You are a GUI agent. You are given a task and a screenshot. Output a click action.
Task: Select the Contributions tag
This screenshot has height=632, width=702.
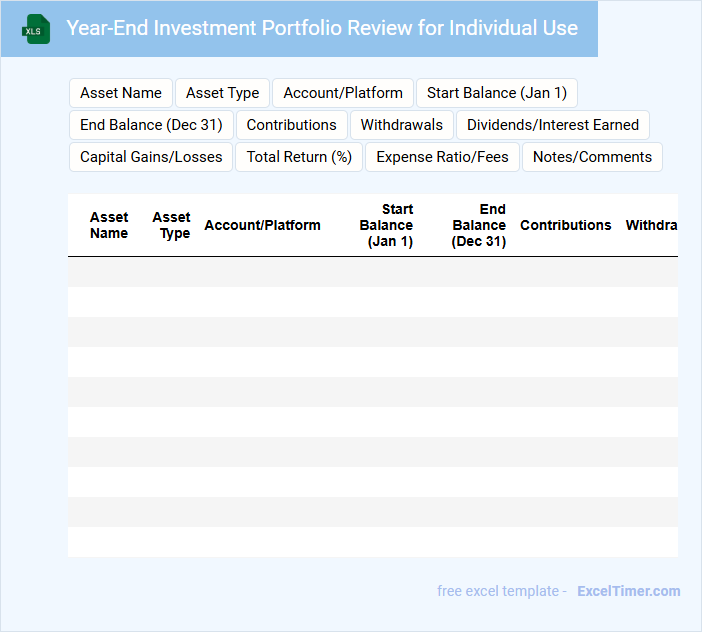point(291,125)
